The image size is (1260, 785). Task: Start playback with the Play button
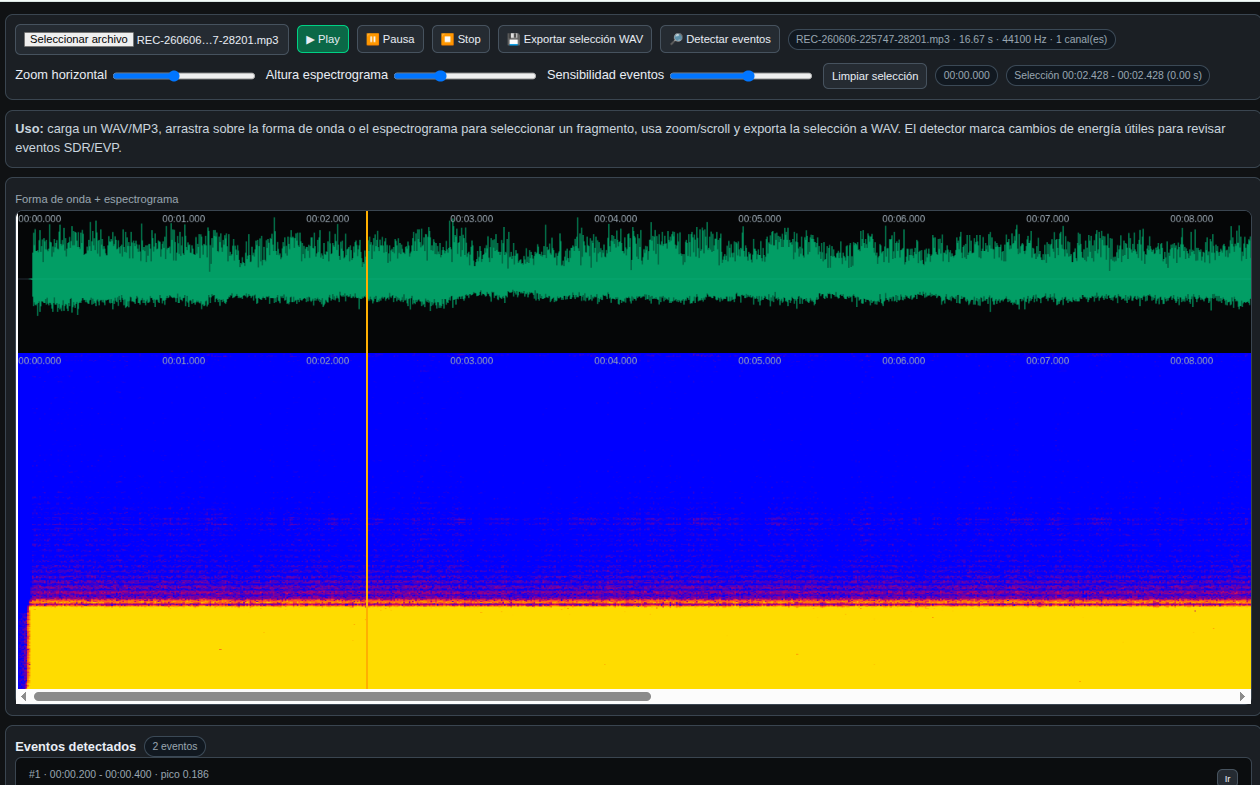[x=323, y=39]
